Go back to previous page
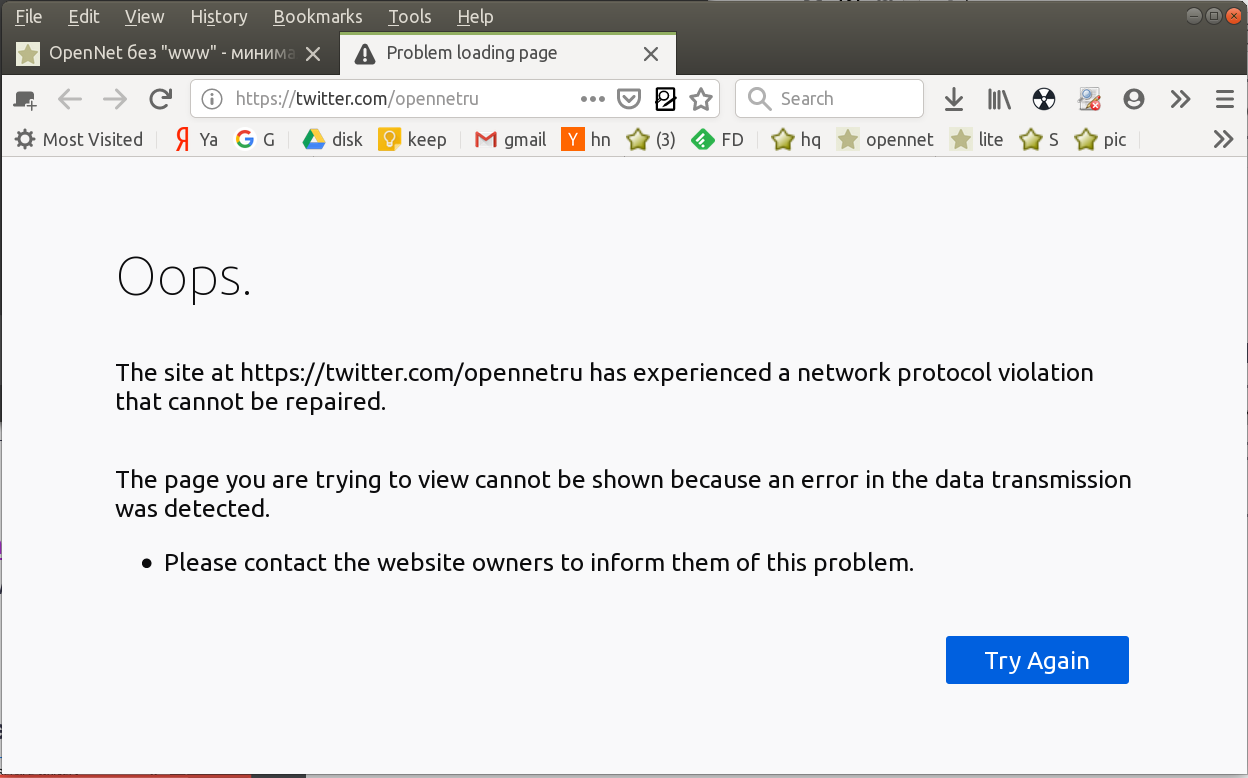This screenshot has width=1248, height=778. click(x=70, y=99)
